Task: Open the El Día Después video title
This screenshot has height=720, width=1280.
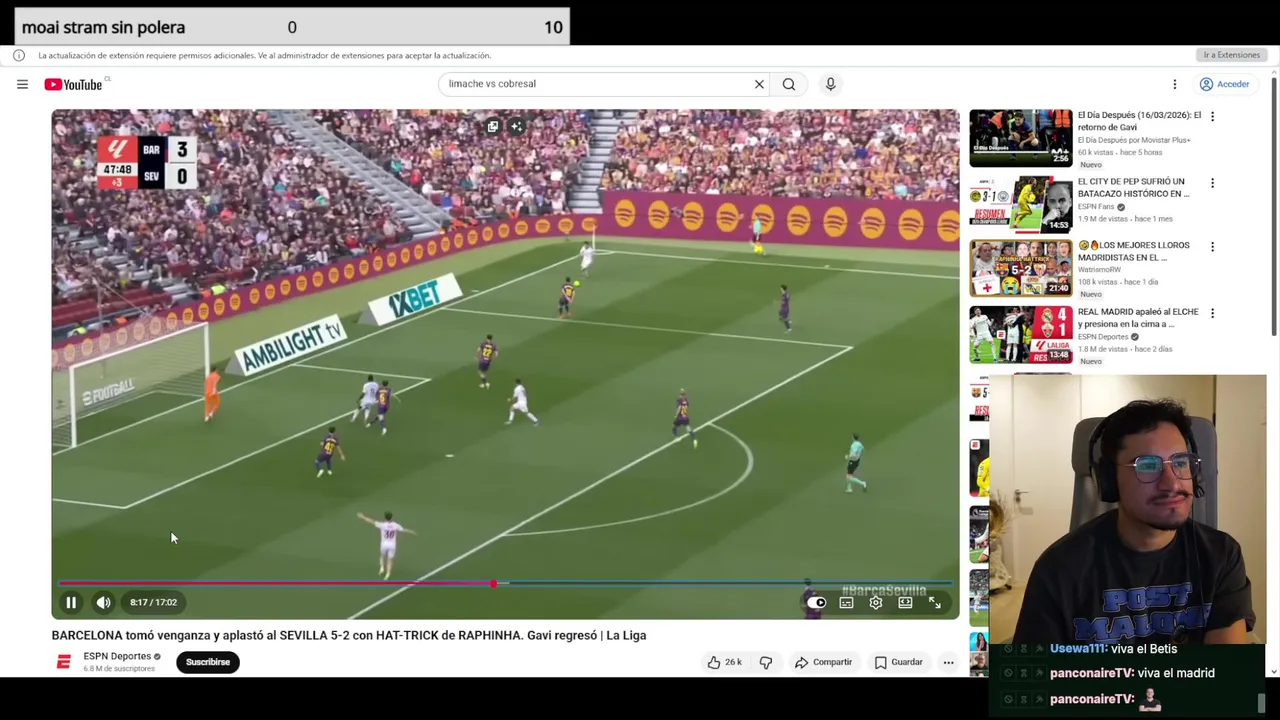Action: point(1139,121)
